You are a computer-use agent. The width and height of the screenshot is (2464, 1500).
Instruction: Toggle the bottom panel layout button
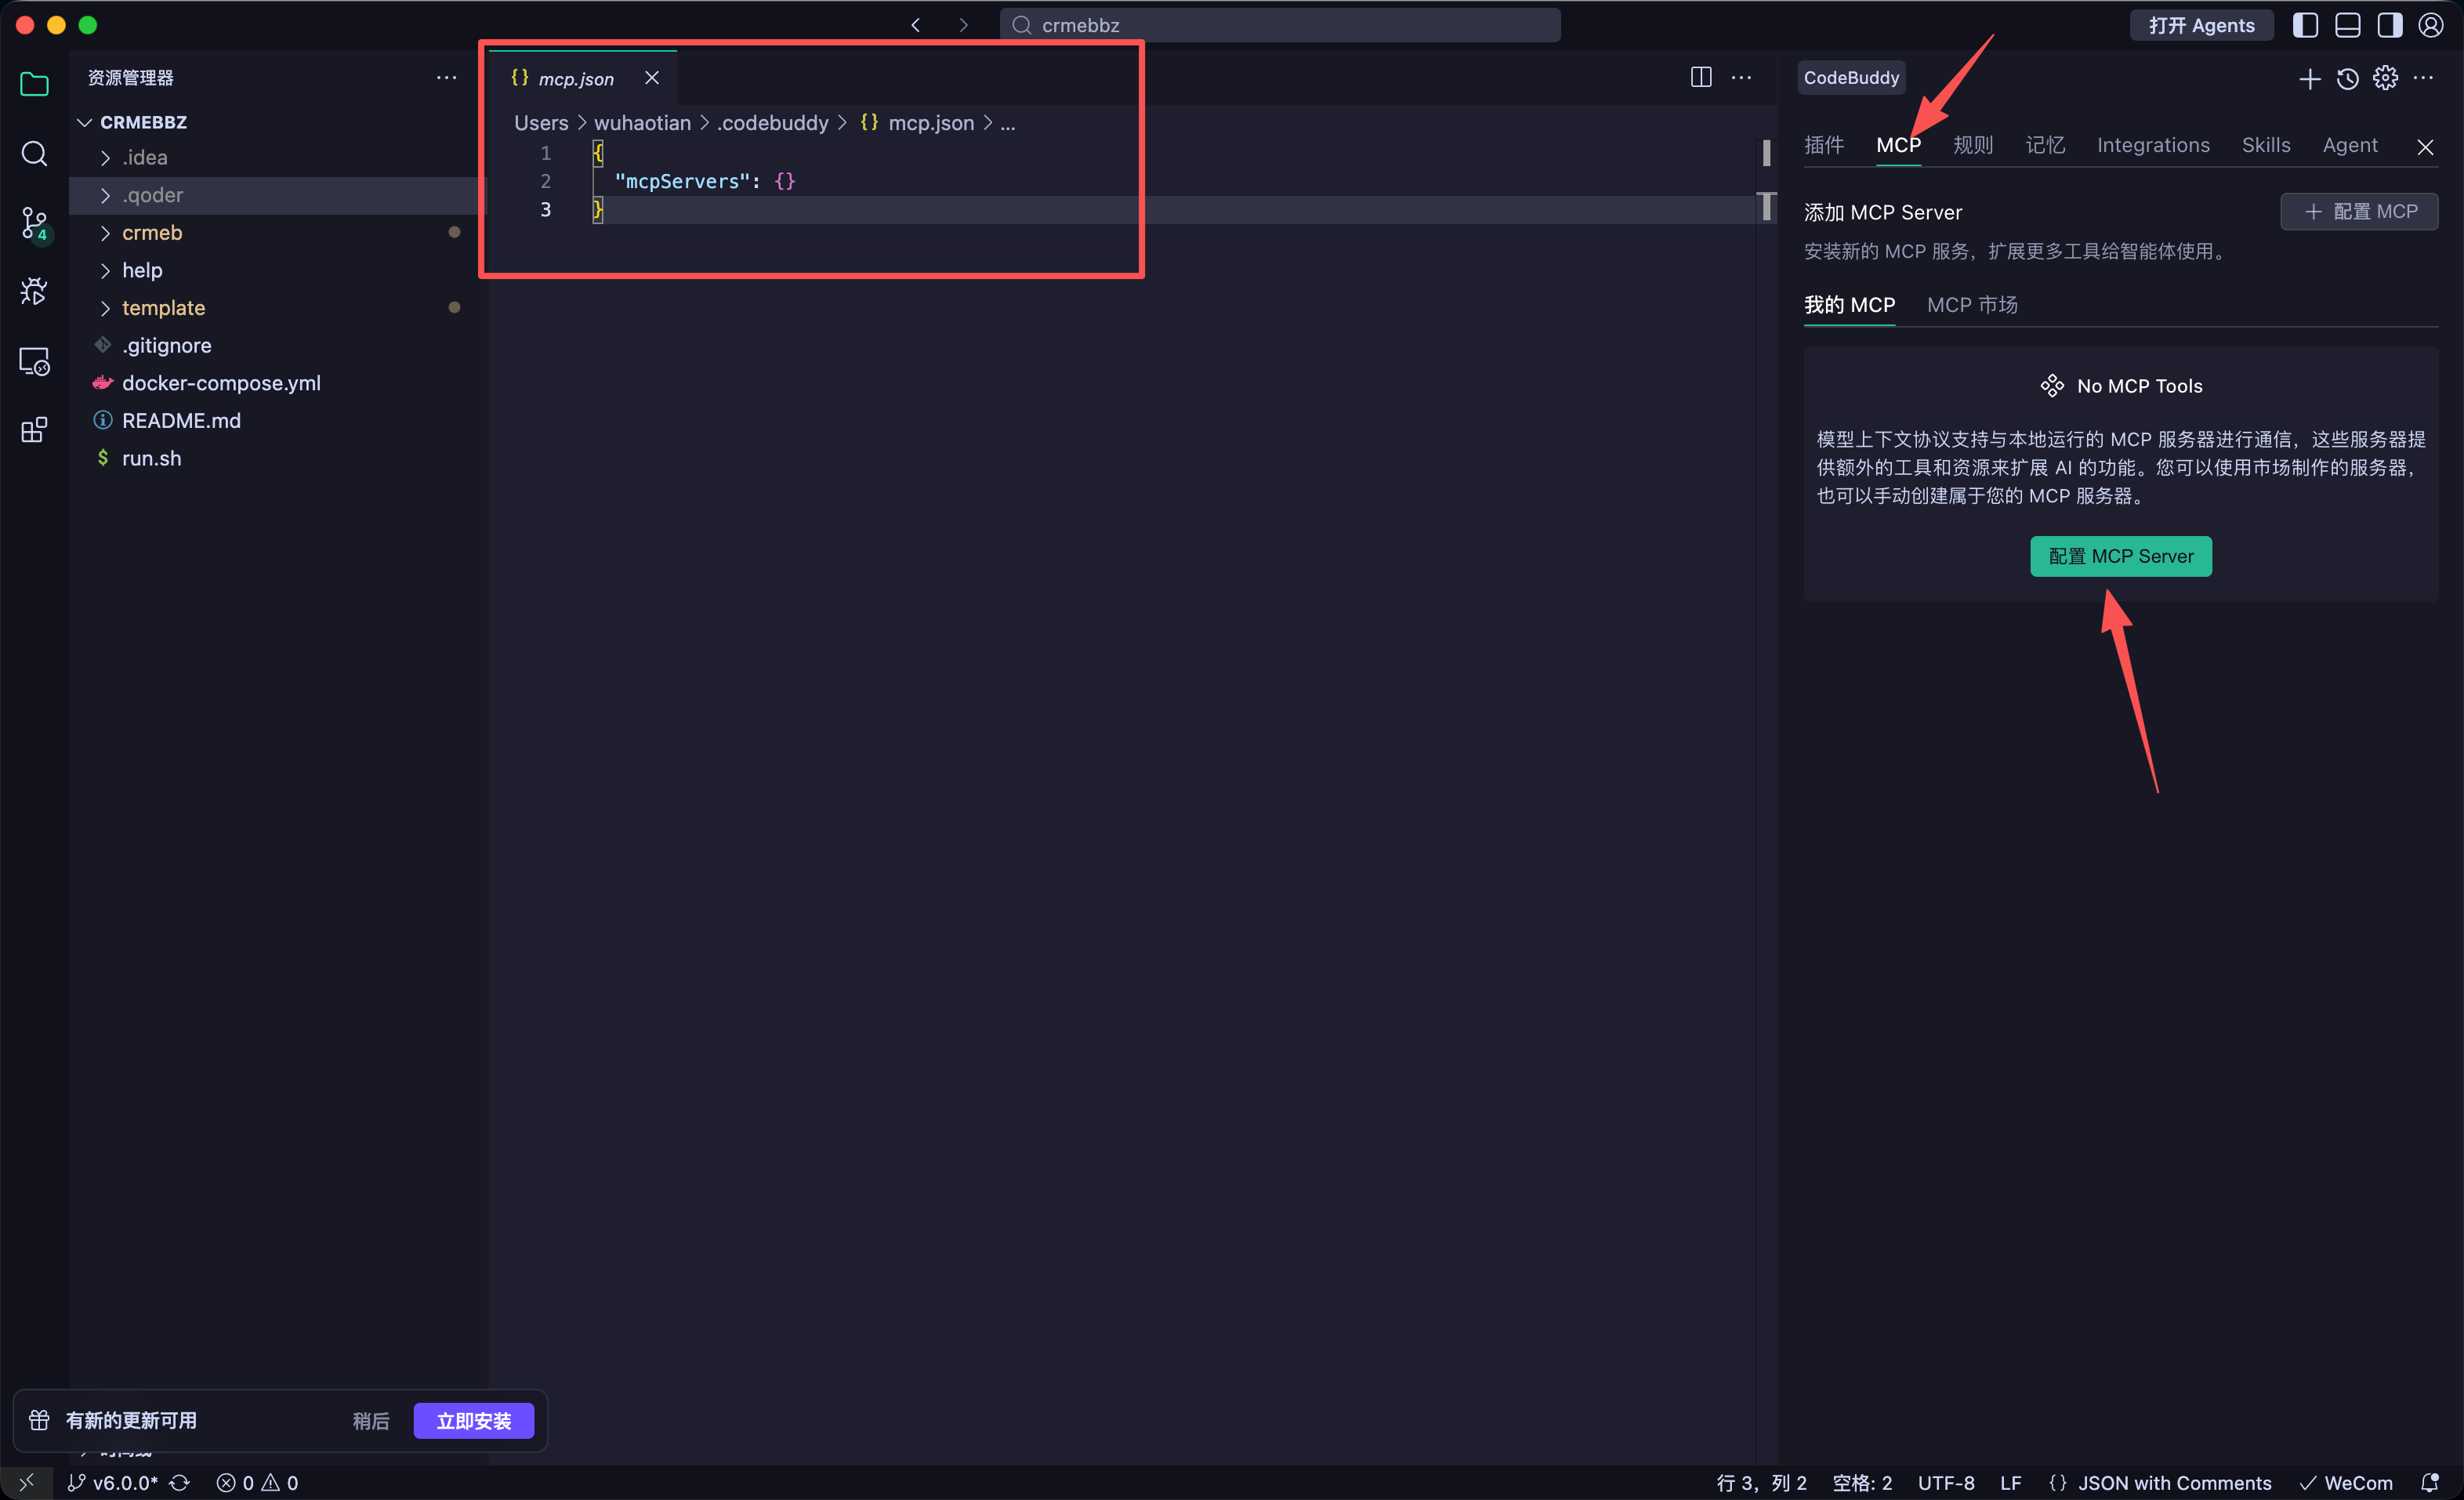[2347, 25]
